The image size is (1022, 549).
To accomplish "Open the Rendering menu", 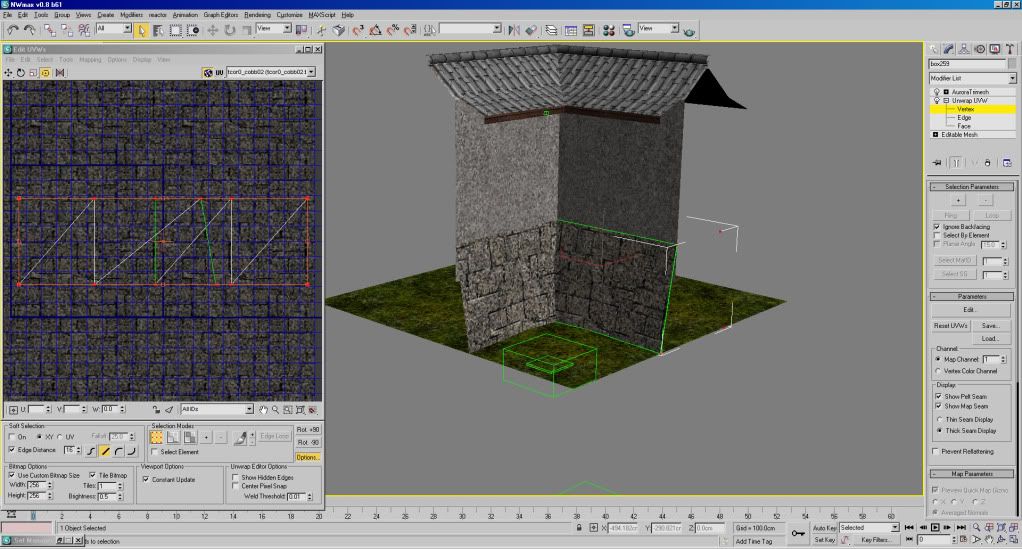I will pyautogui.click(x=257, y=15).
